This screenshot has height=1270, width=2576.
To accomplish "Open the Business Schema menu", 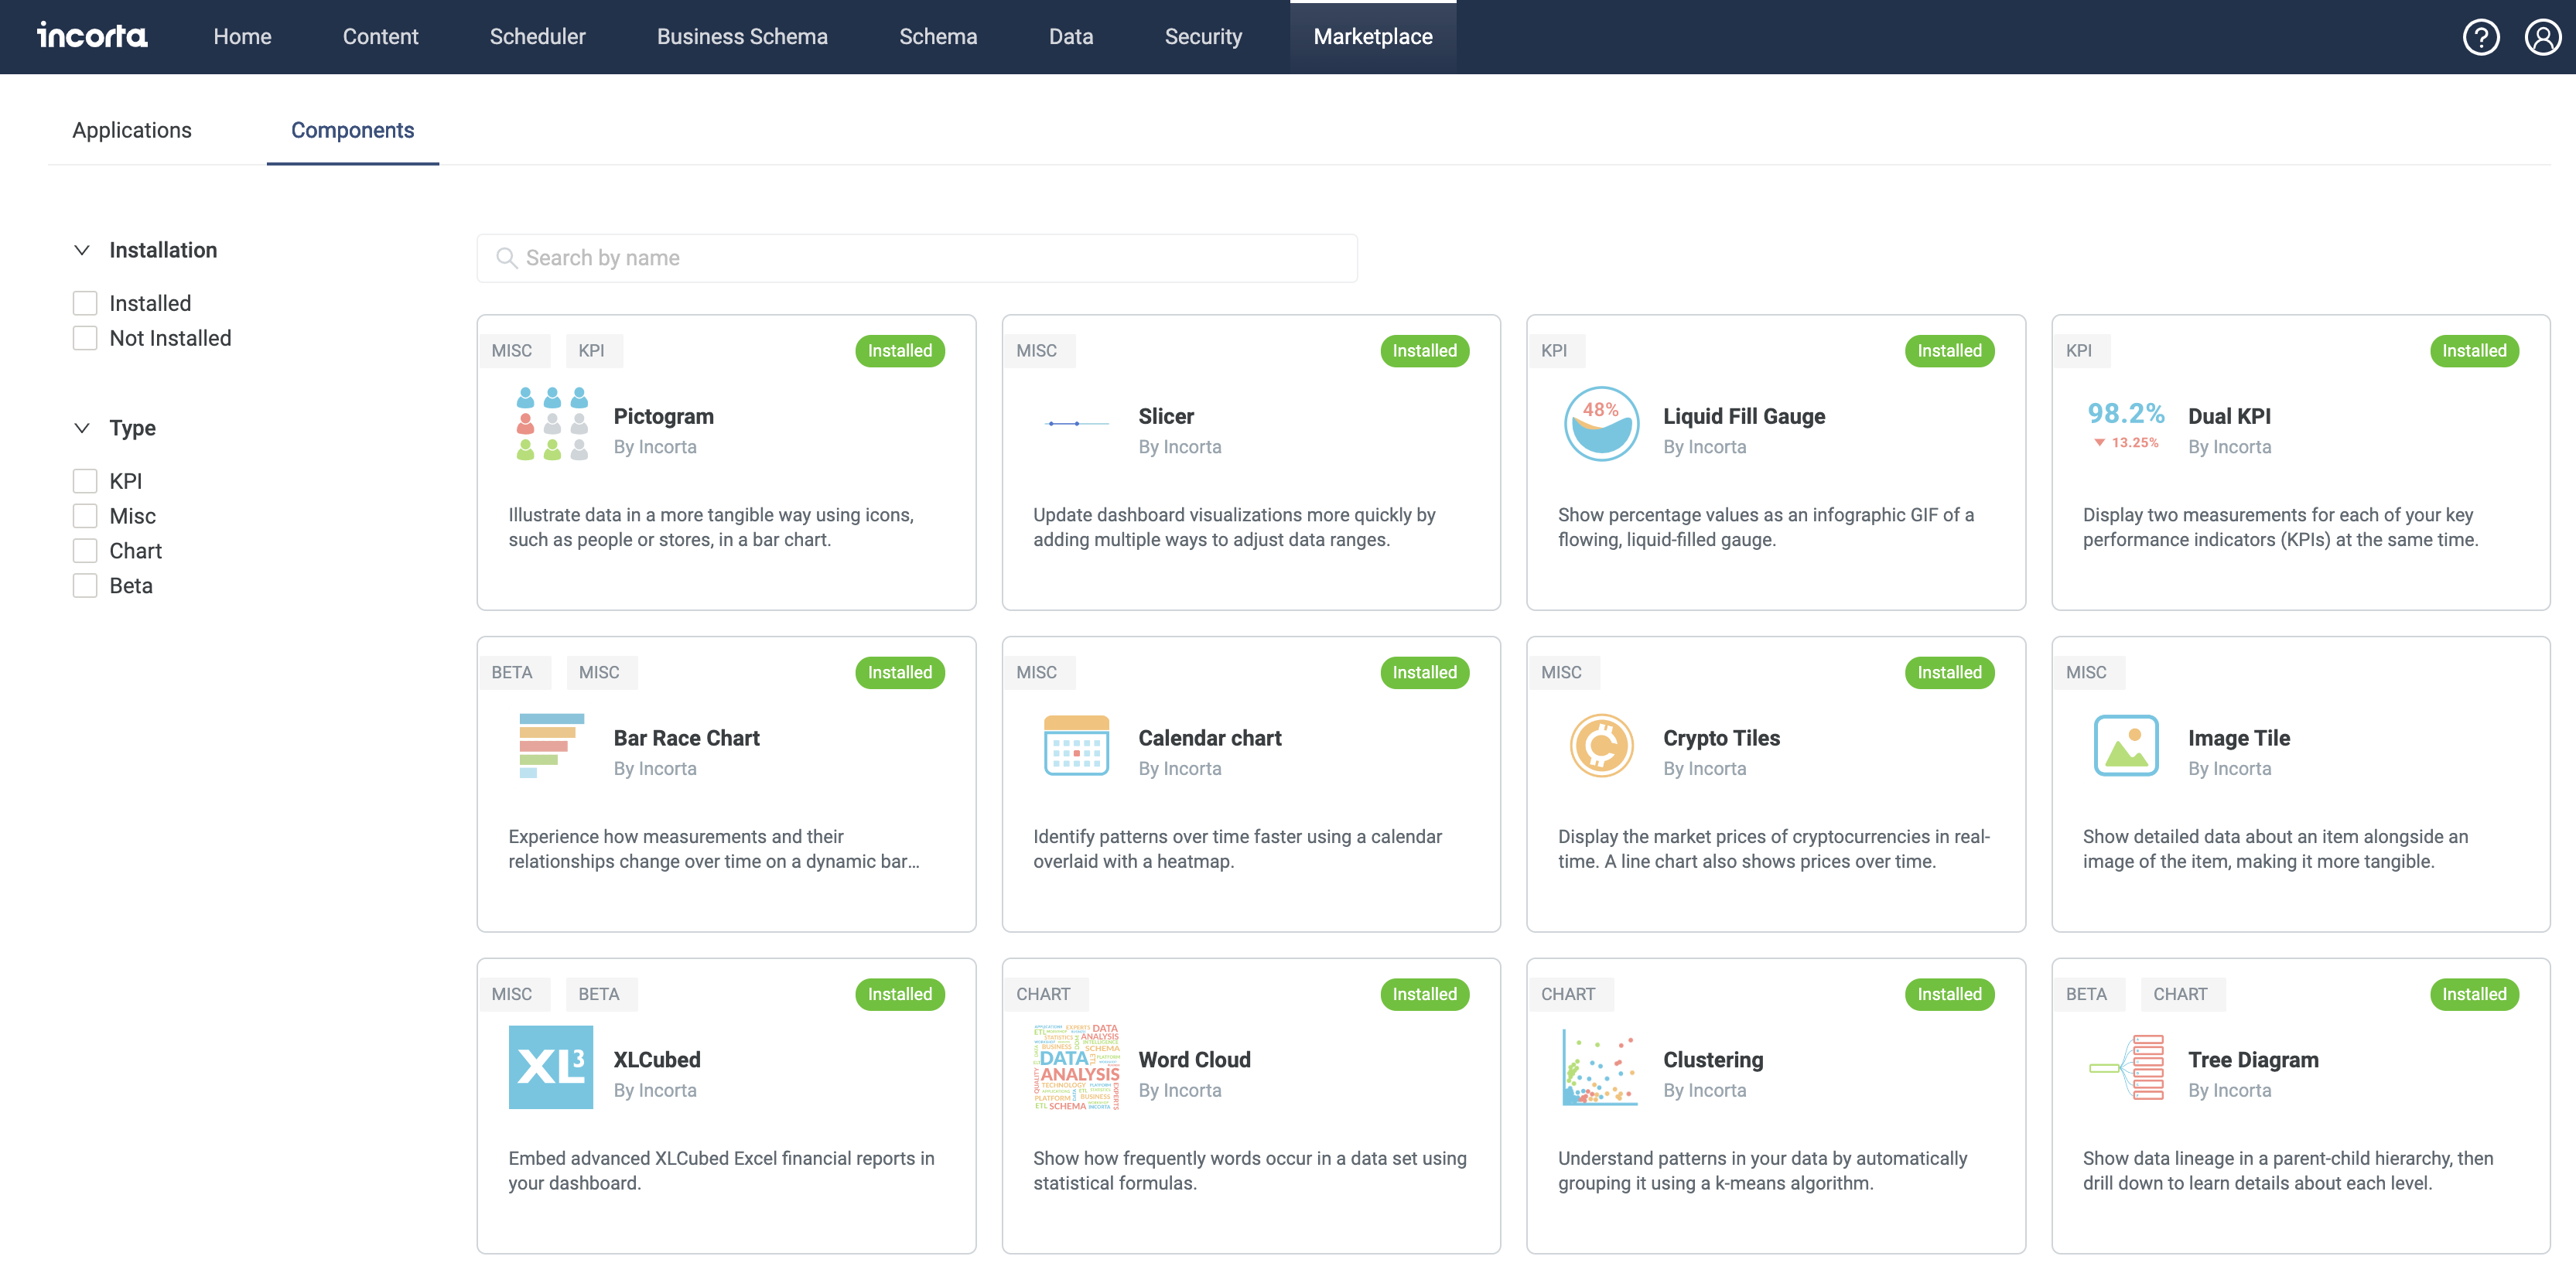I will pos(742,37).
